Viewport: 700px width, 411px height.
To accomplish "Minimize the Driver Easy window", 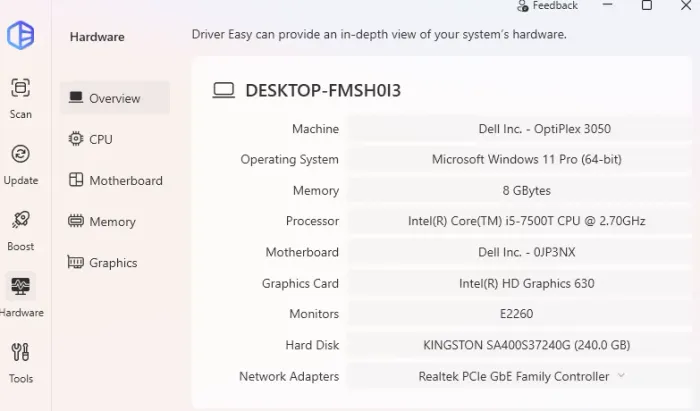I will (608, 5).
